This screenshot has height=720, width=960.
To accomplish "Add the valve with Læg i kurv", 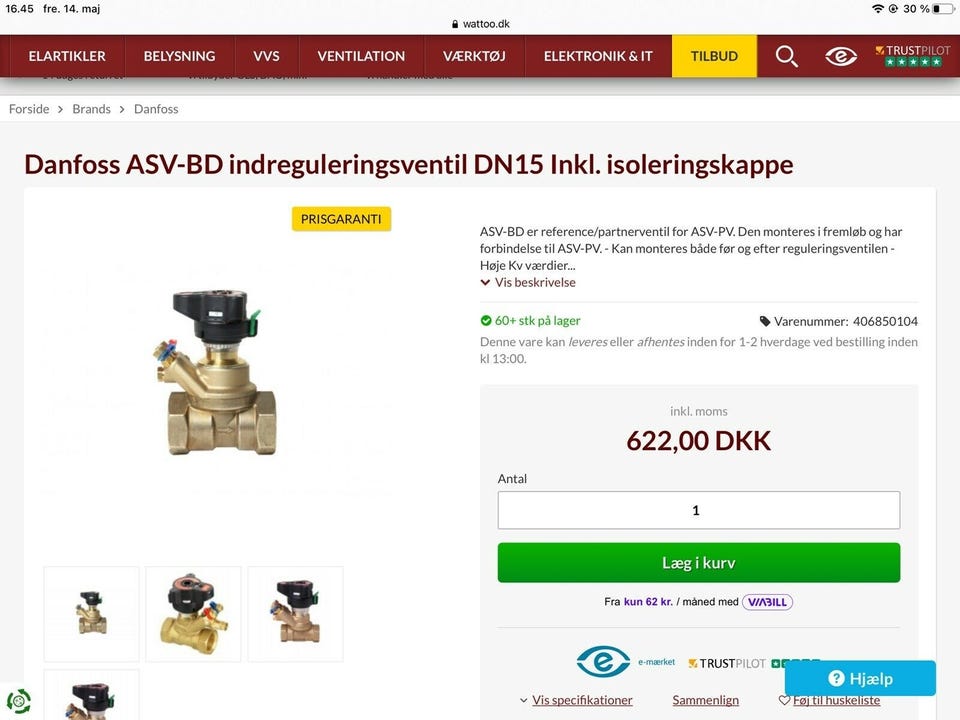I will point(699,563).
